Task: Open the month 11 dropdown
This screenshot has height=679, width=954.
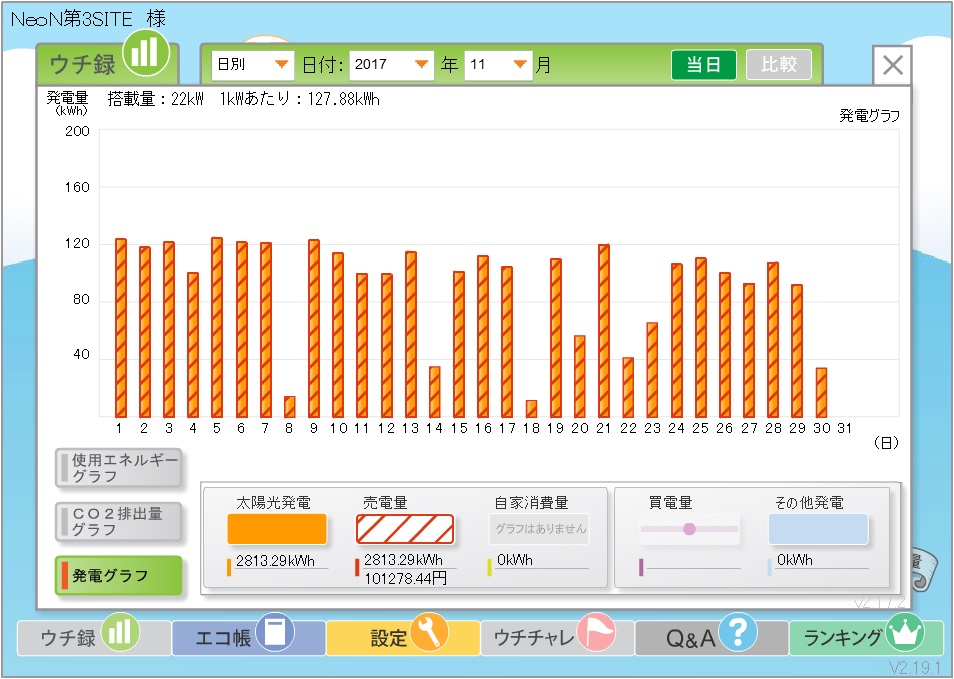Action: click(x=498, y=64)
